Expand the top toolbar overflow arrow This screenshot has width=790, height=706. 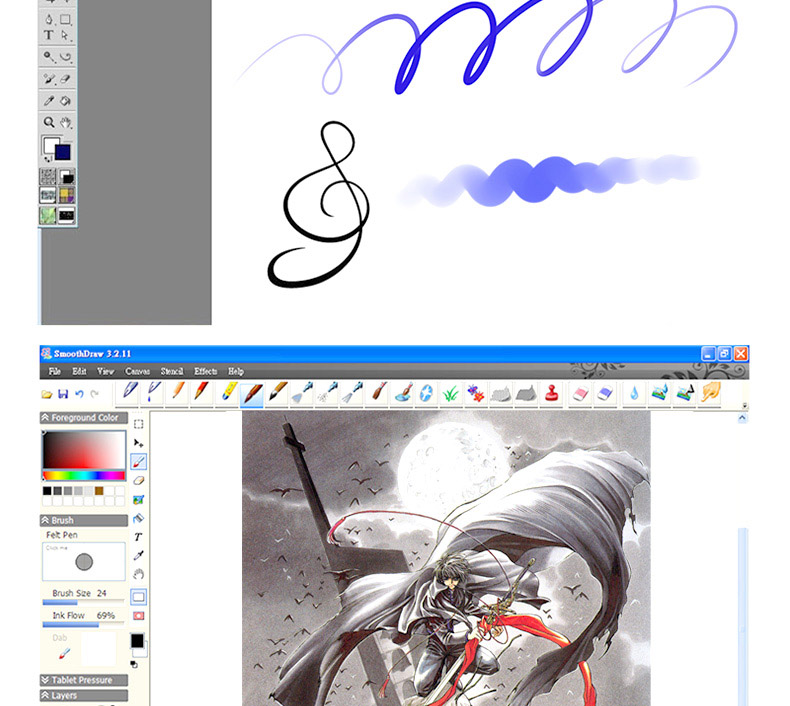745,406
